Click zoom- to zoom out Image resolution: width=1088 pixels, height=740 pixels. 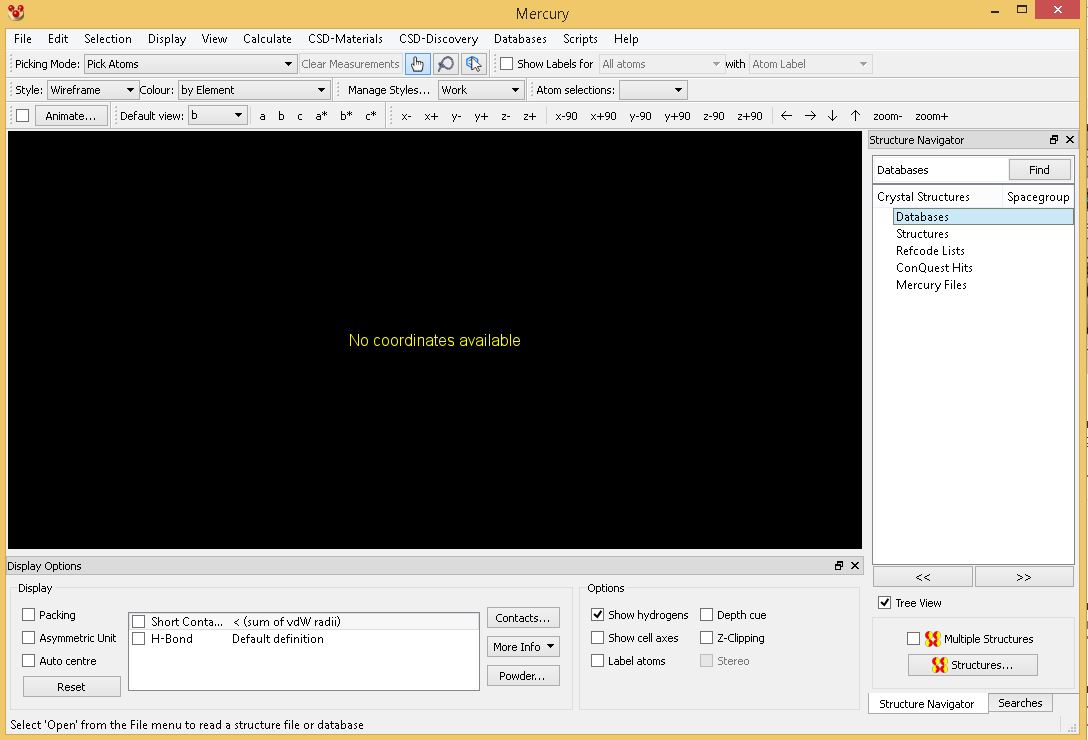(x=887, y=116)
